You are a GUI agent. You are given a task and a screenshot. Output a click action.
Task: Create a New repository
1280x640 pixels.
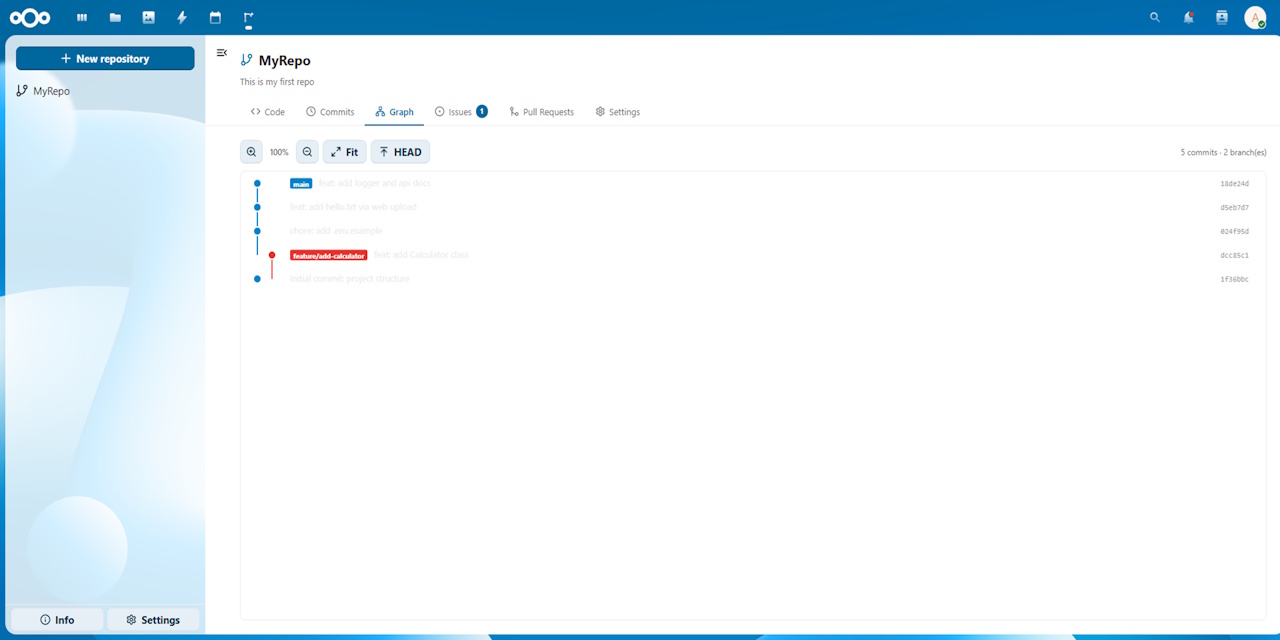[x=105, y=58]
